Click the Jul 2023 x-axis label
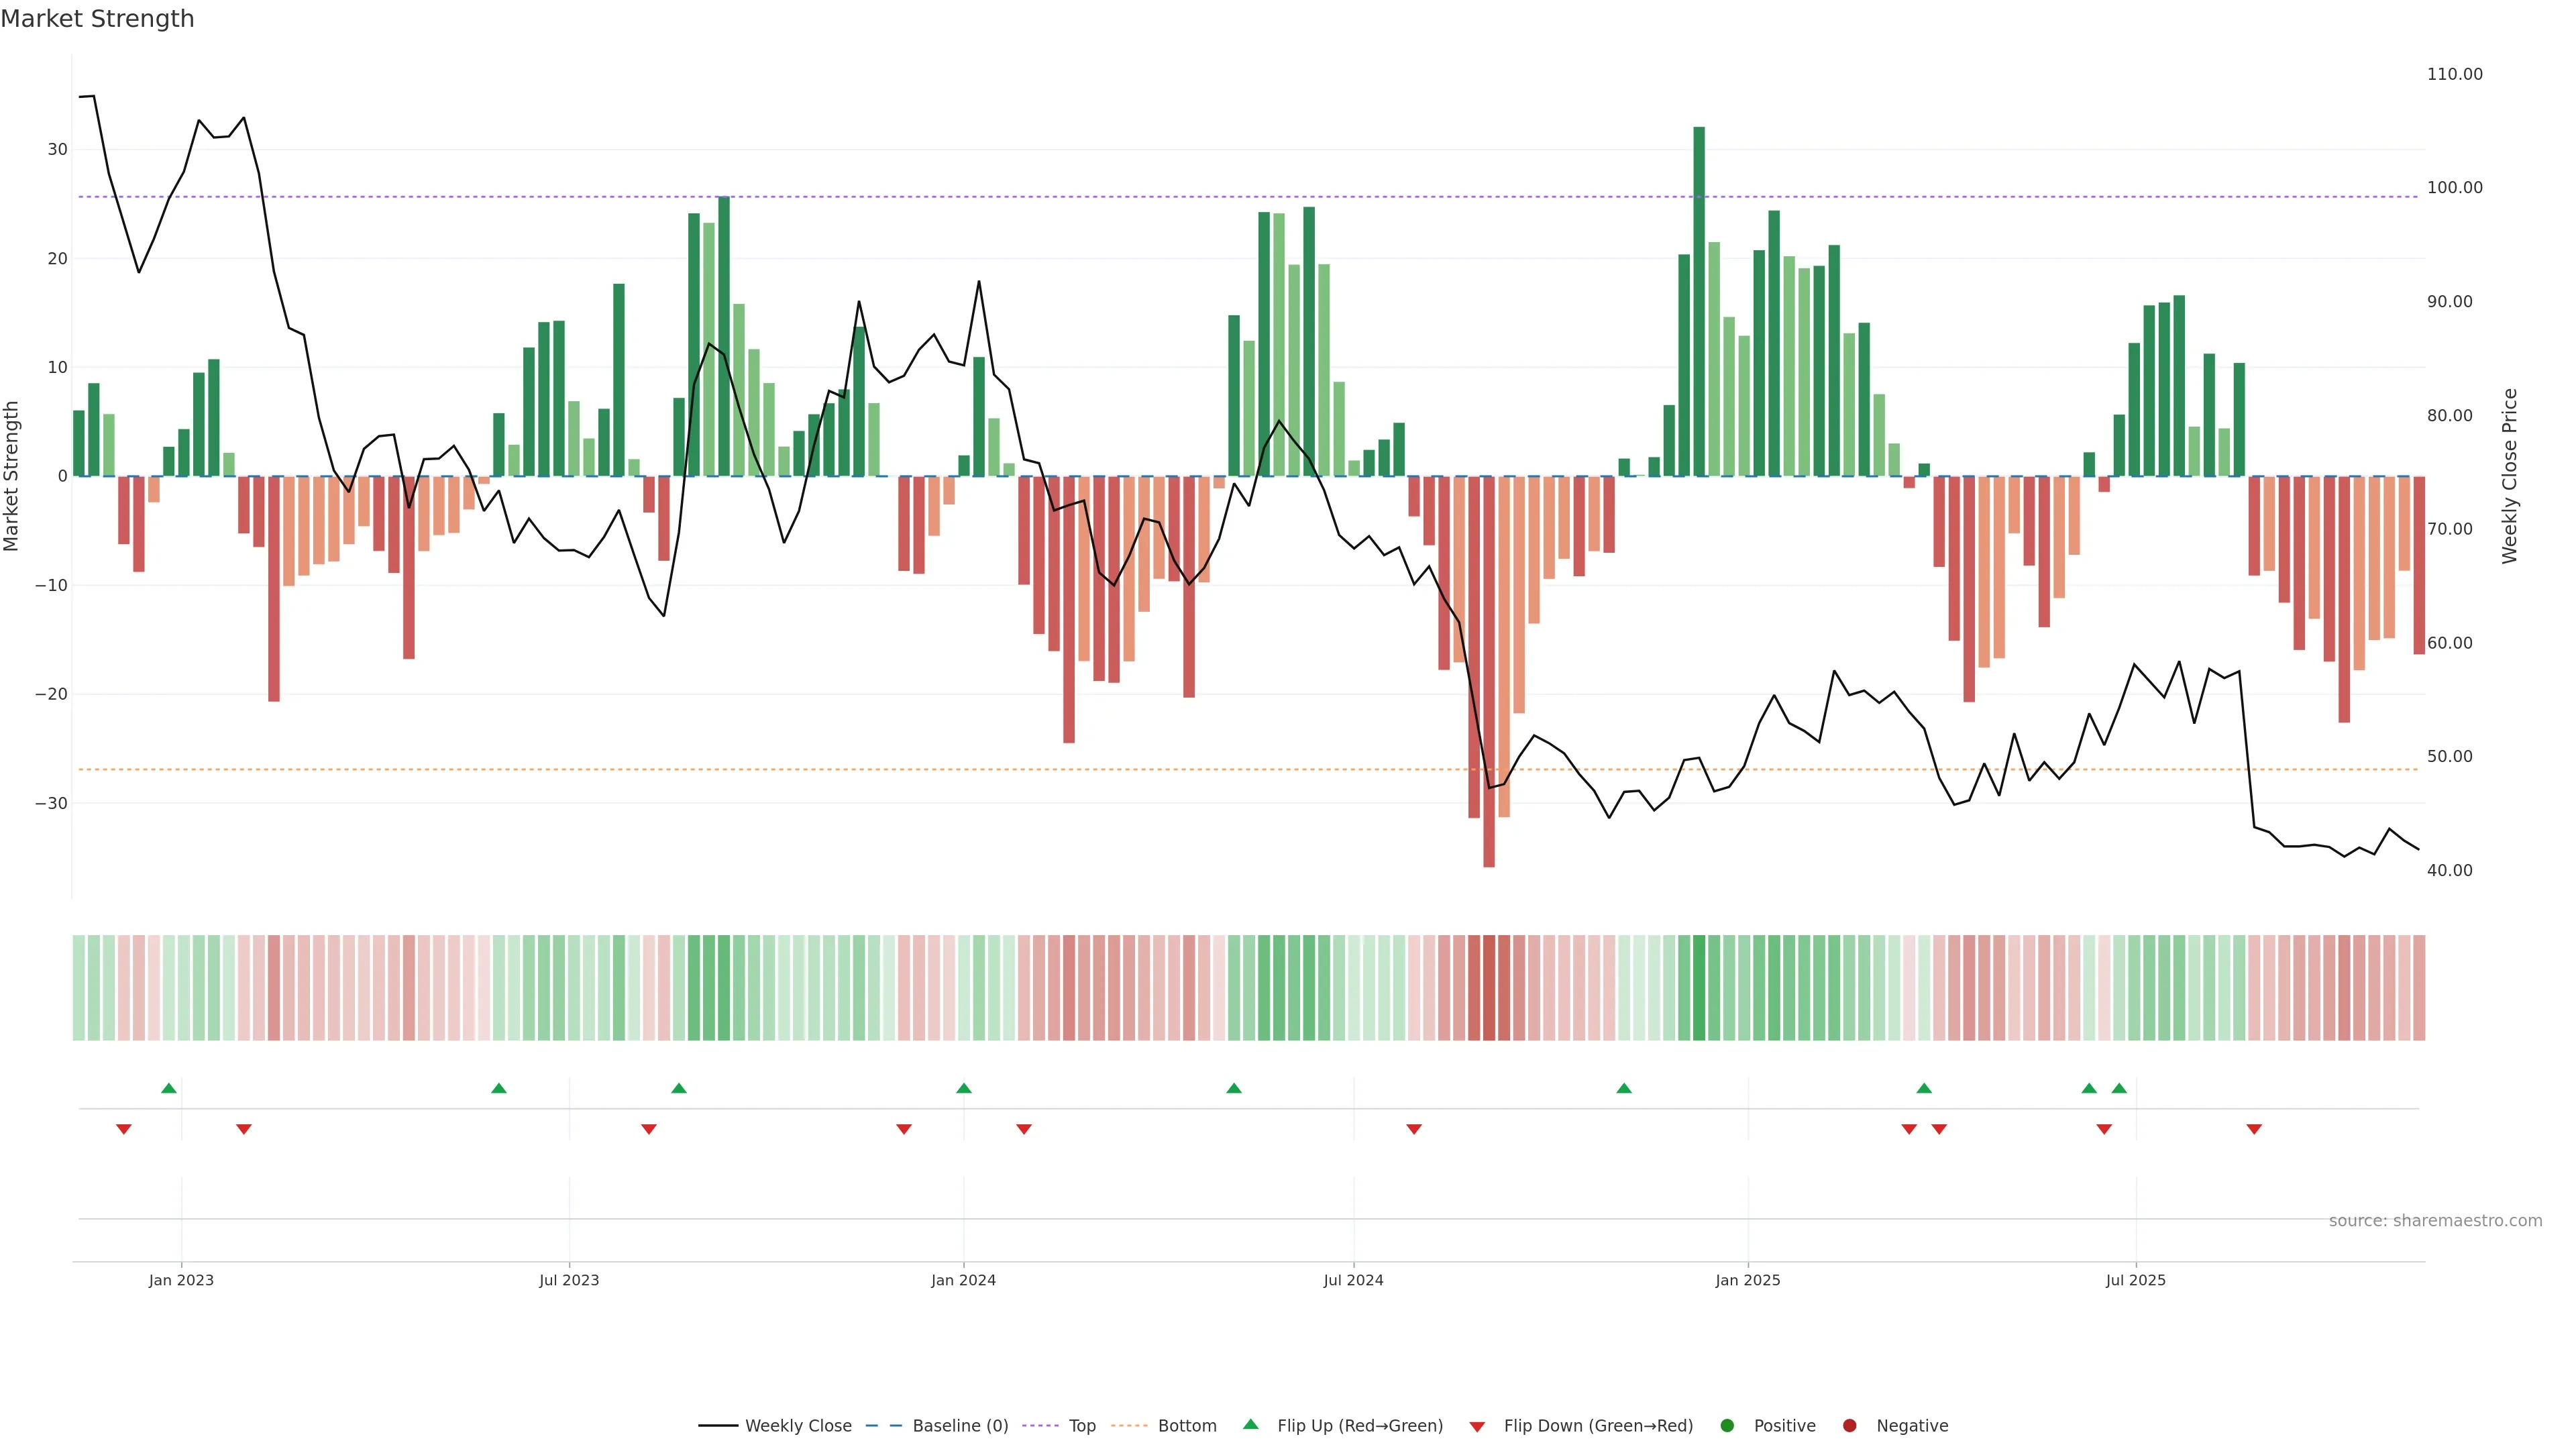This screenshot has height=1449, width=2576. 569,1280
